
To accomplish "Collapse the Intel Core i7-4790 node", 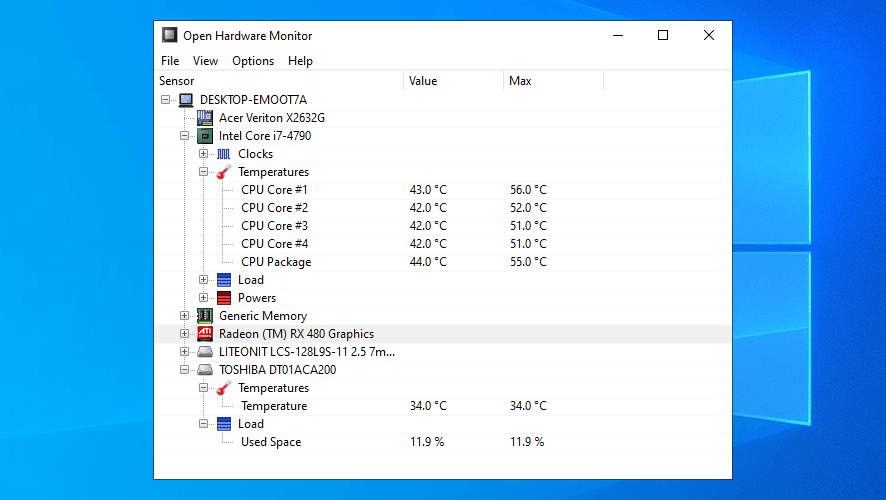I will point(184,136).
